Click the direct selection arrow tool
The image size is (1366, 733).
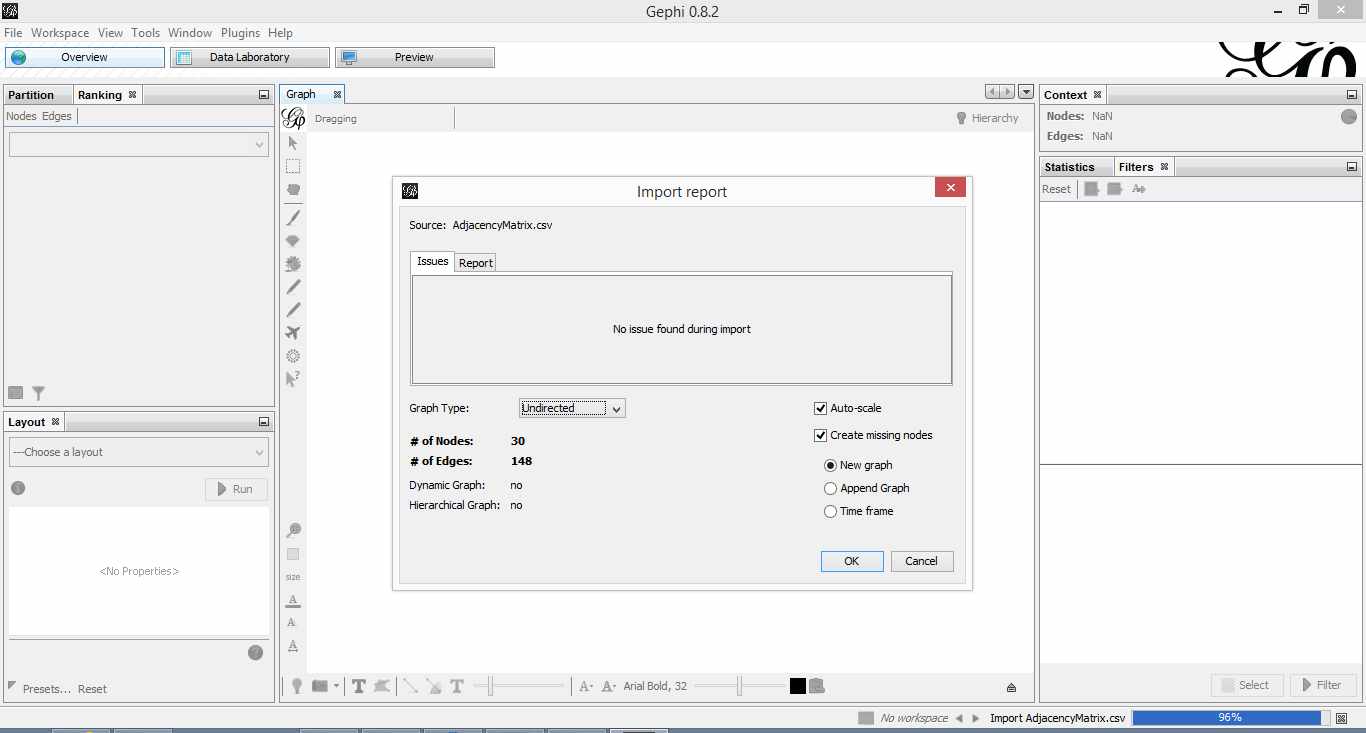coord(293,143)
